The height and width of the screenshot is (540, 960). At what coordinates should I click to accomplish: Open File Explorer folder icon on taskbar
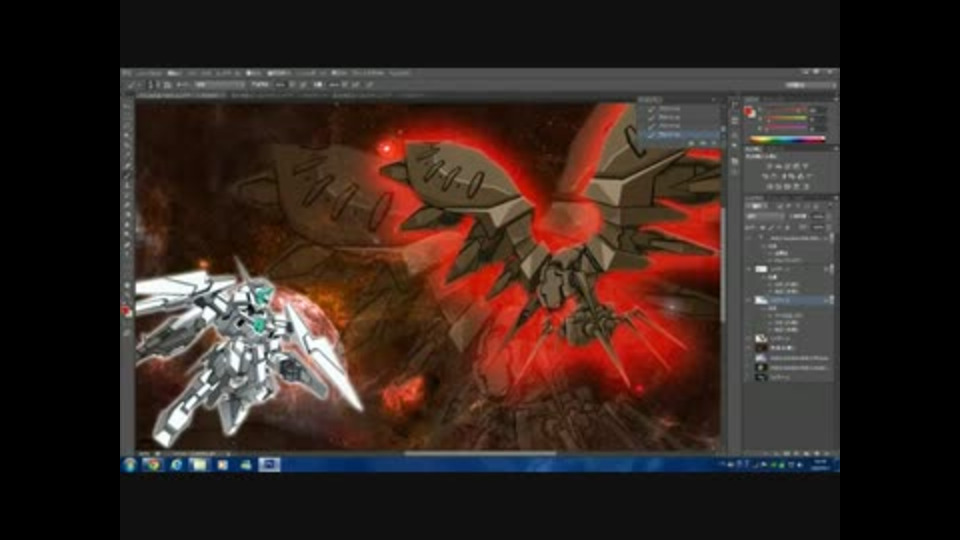coord(199,465)
